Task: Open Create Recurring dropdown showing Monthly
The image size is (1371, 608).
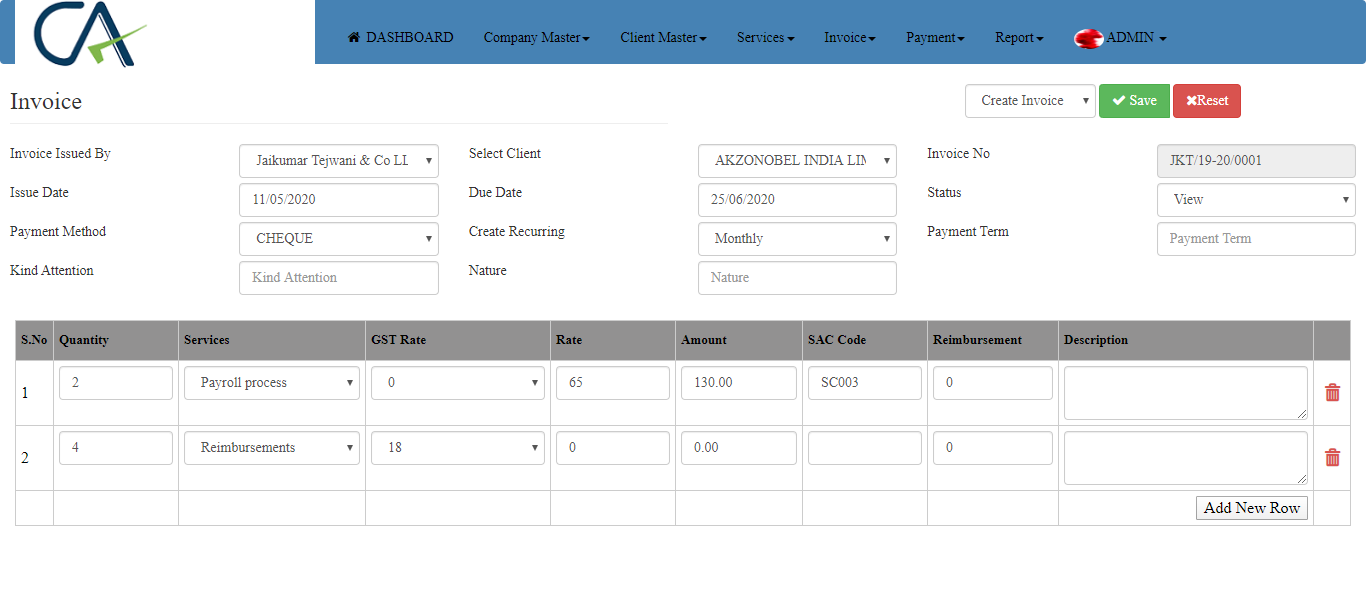Action: point(797,239)
